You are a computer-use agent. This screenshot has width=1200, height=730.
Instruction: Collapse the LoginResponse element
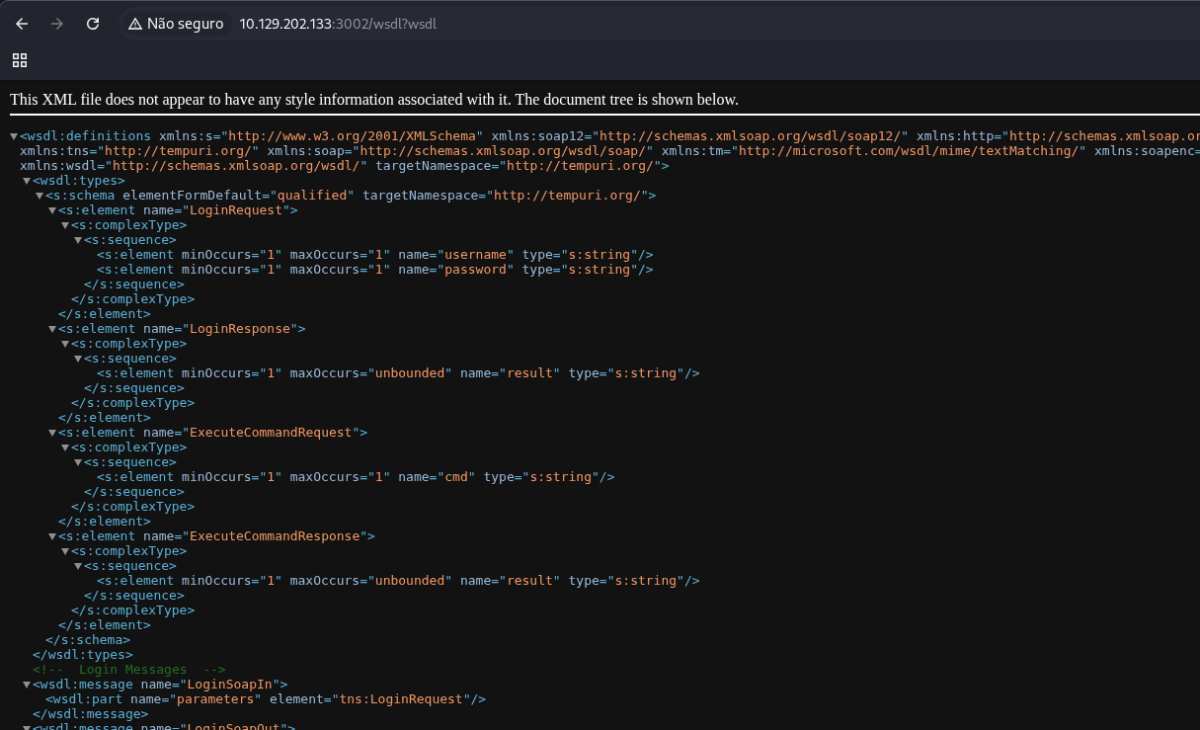(x=52, y=329)
